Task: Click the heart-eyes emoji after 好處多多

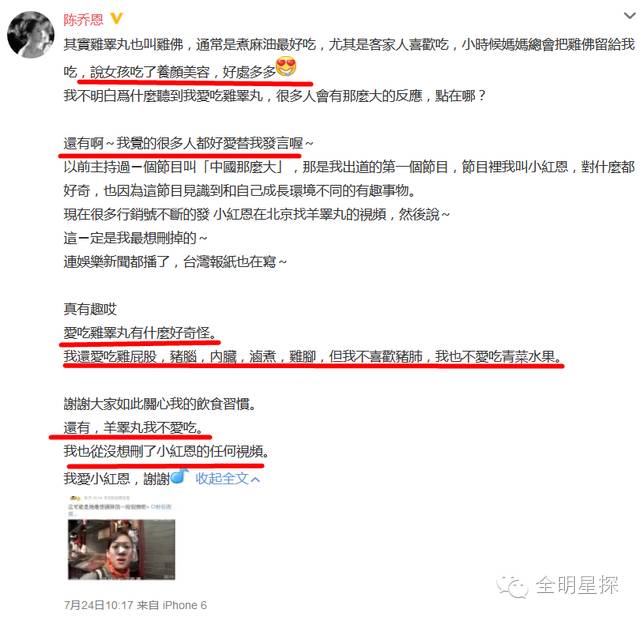Action: pyautogui.click(x=286, y=67)
